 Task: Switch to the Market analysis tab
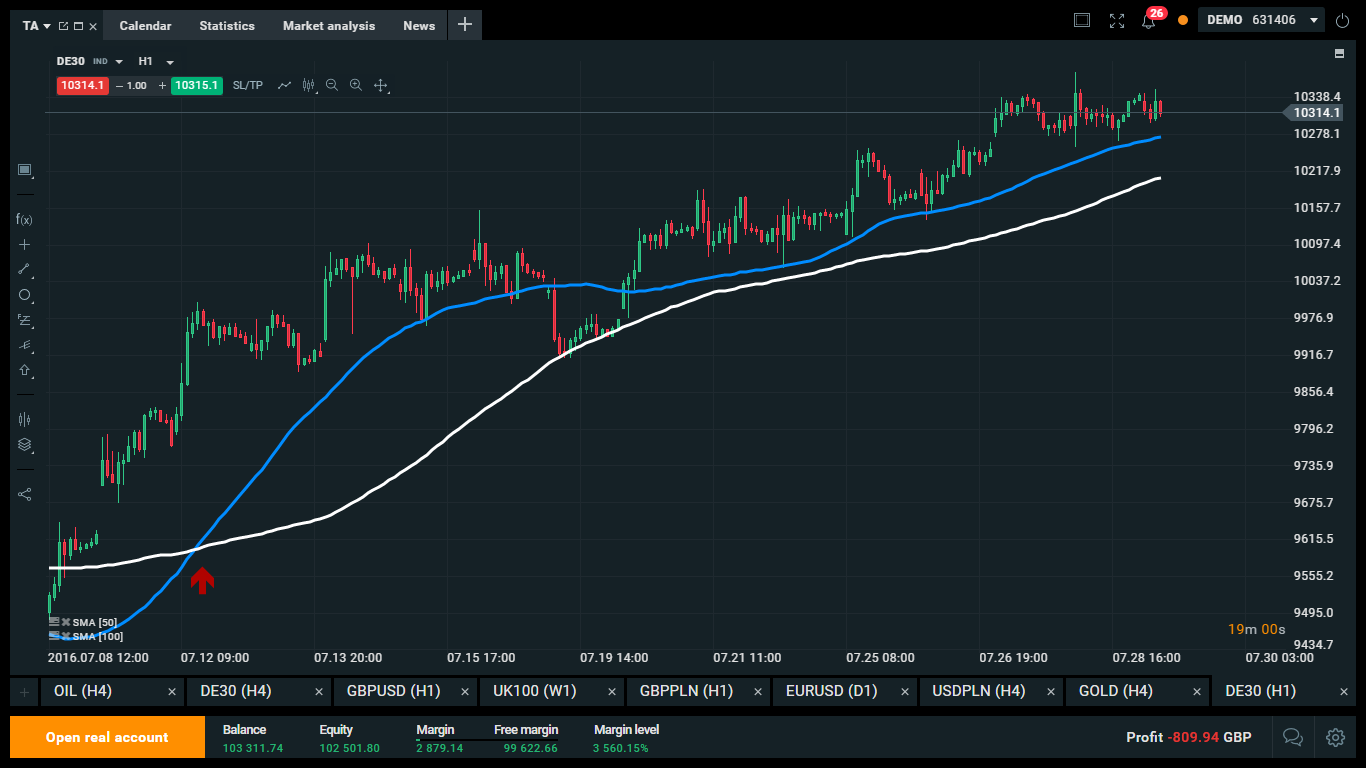(328, 26)
